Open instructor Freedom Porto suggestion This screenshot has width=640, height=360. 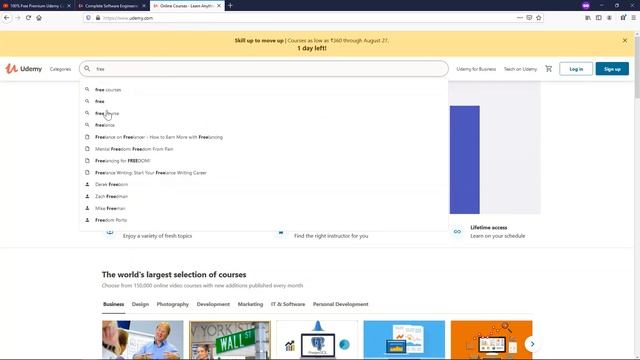click(x=264, y=220)
